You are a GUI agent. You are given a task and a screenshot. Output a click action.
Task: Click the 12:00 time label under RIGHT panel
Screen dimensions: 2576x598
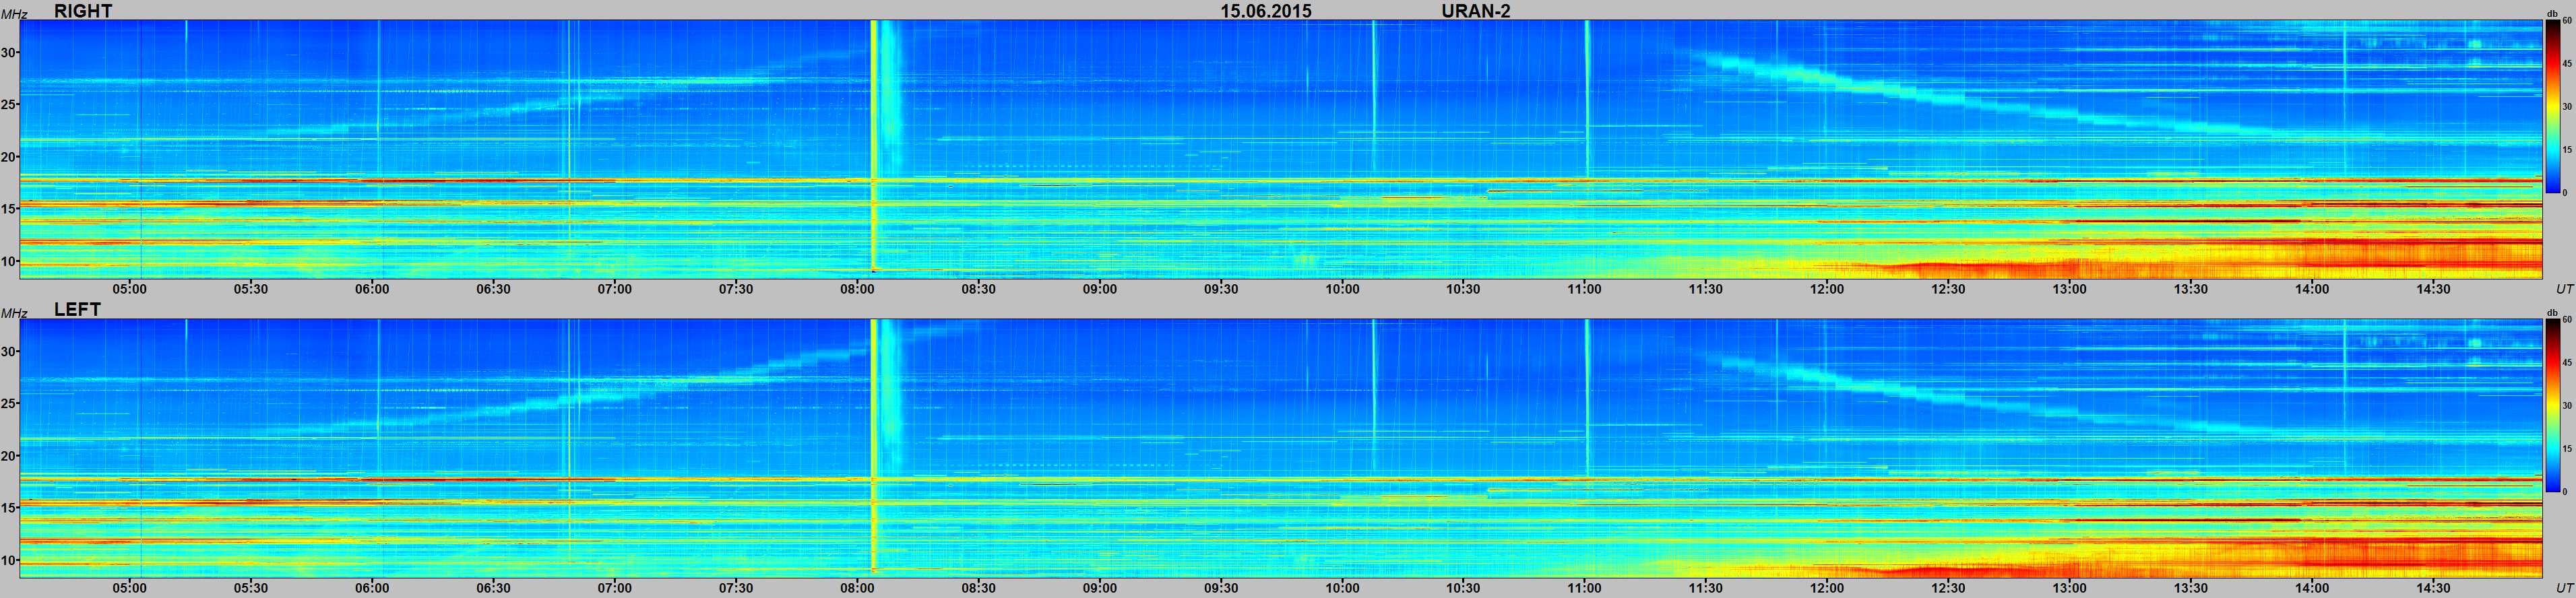click(1827, 289)
